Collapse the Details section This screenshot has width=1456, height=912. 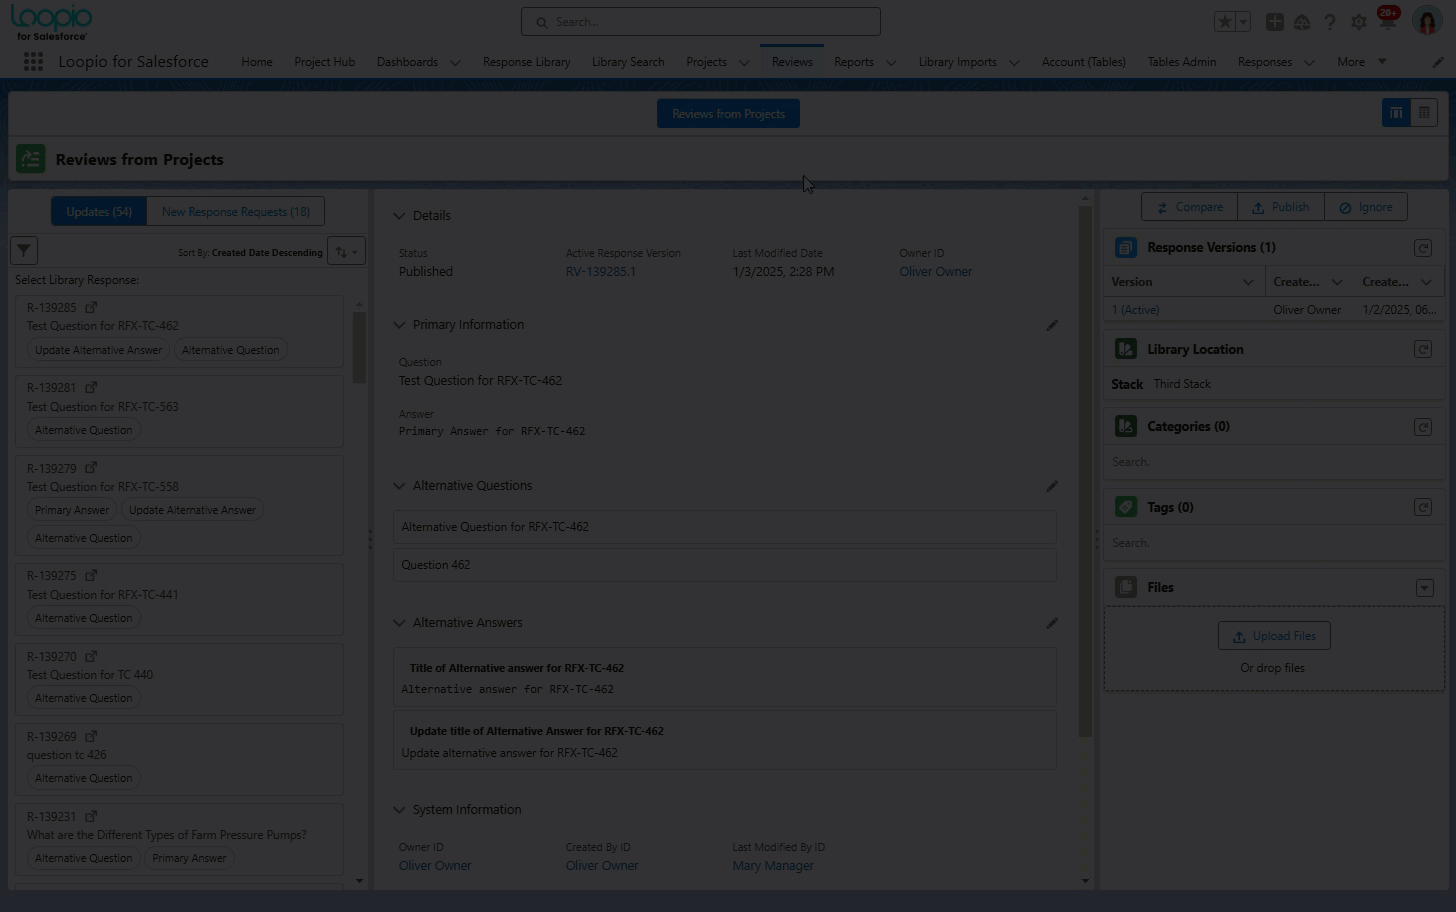point(399,216)
